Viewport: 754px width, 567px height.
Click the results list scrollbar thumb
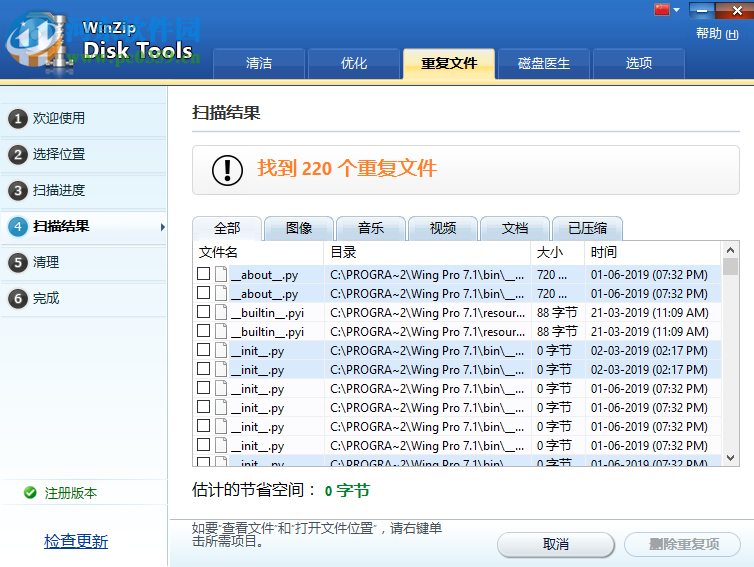[x=730, y=266]
